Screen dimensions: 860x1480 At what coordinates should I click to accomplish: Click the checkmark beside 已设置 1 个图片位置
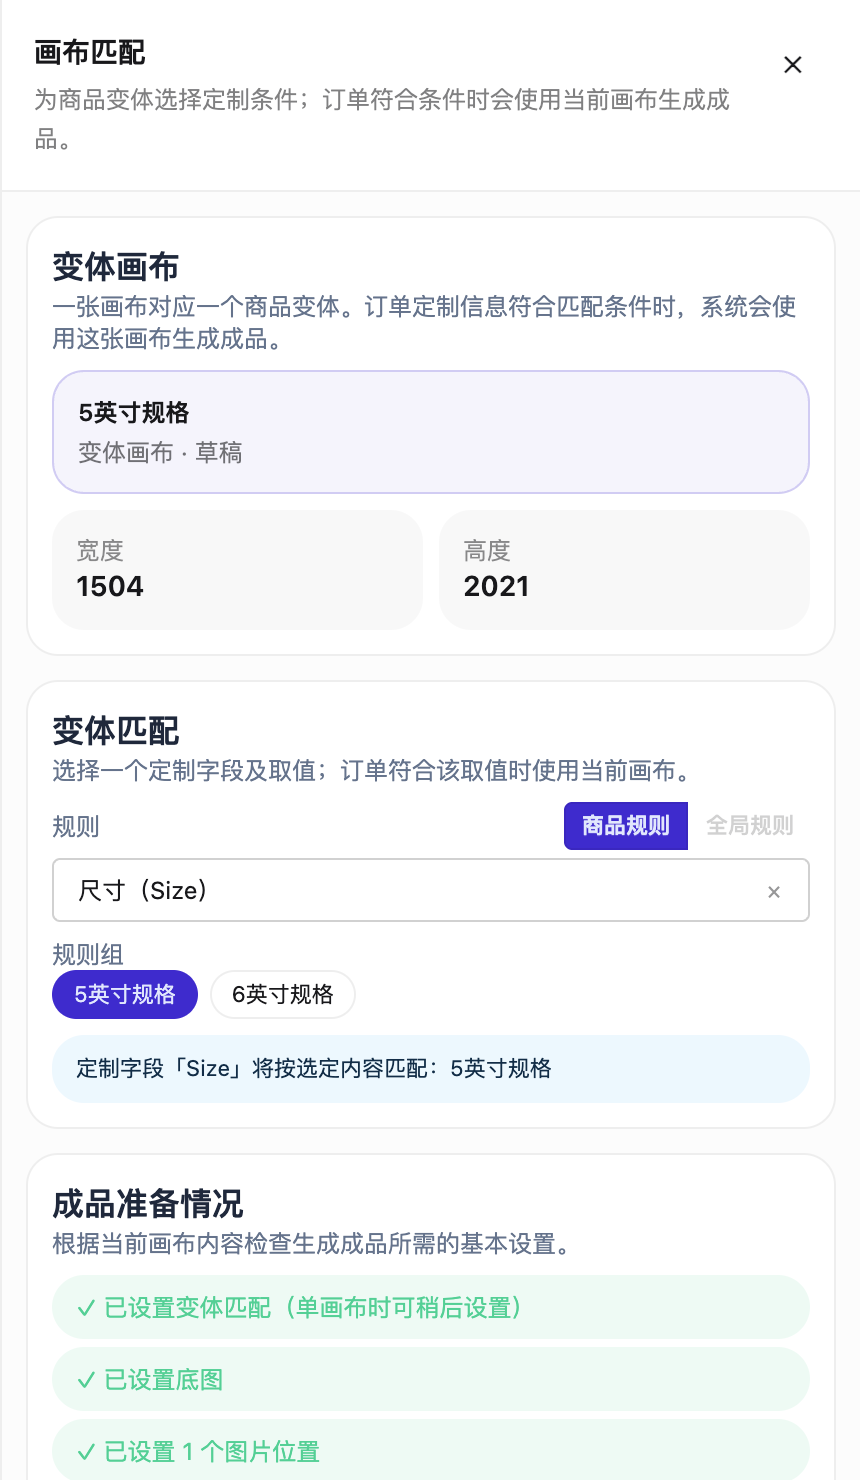pos(86,1452)
